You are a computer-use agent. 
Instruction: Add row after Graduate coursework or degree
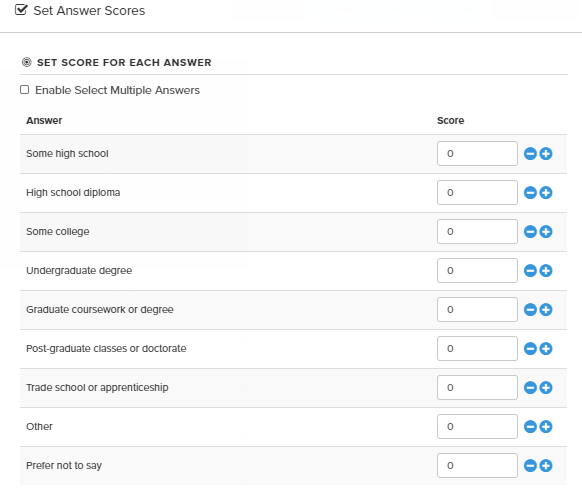click(546, 310)
